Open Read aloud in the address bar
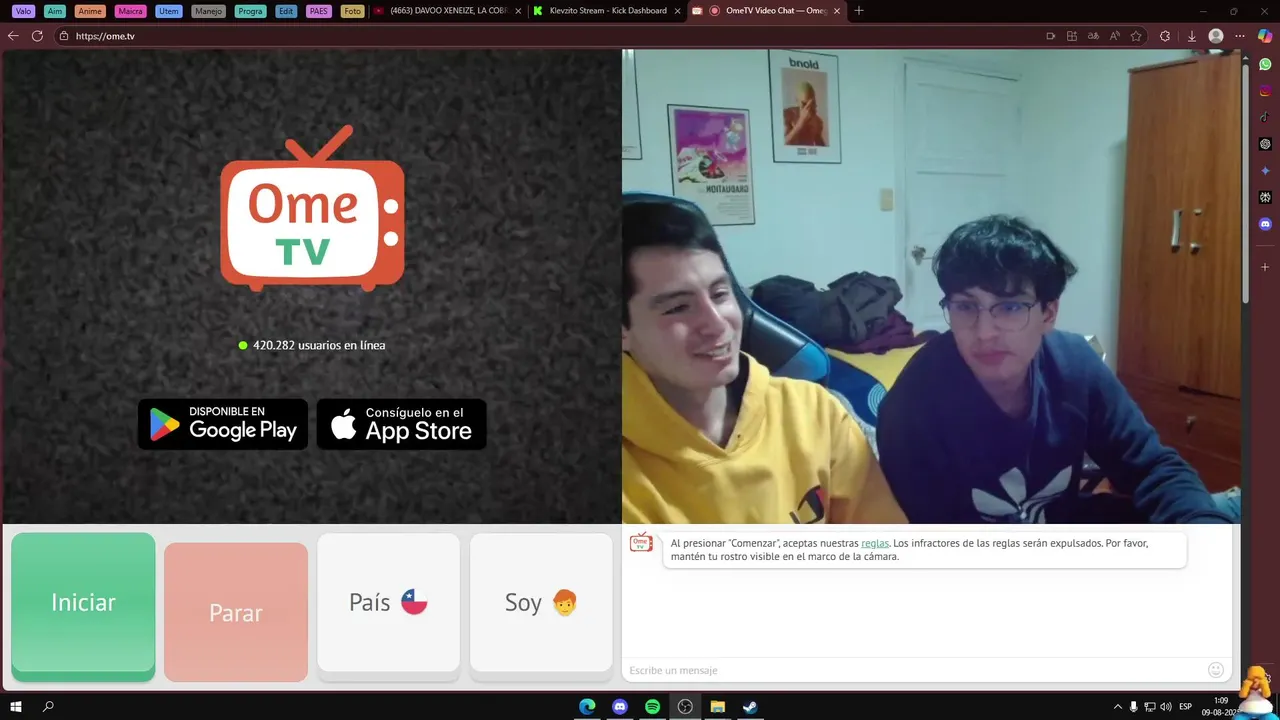The height and width of the screenshot is (720, 1280). pos(1115,36)
